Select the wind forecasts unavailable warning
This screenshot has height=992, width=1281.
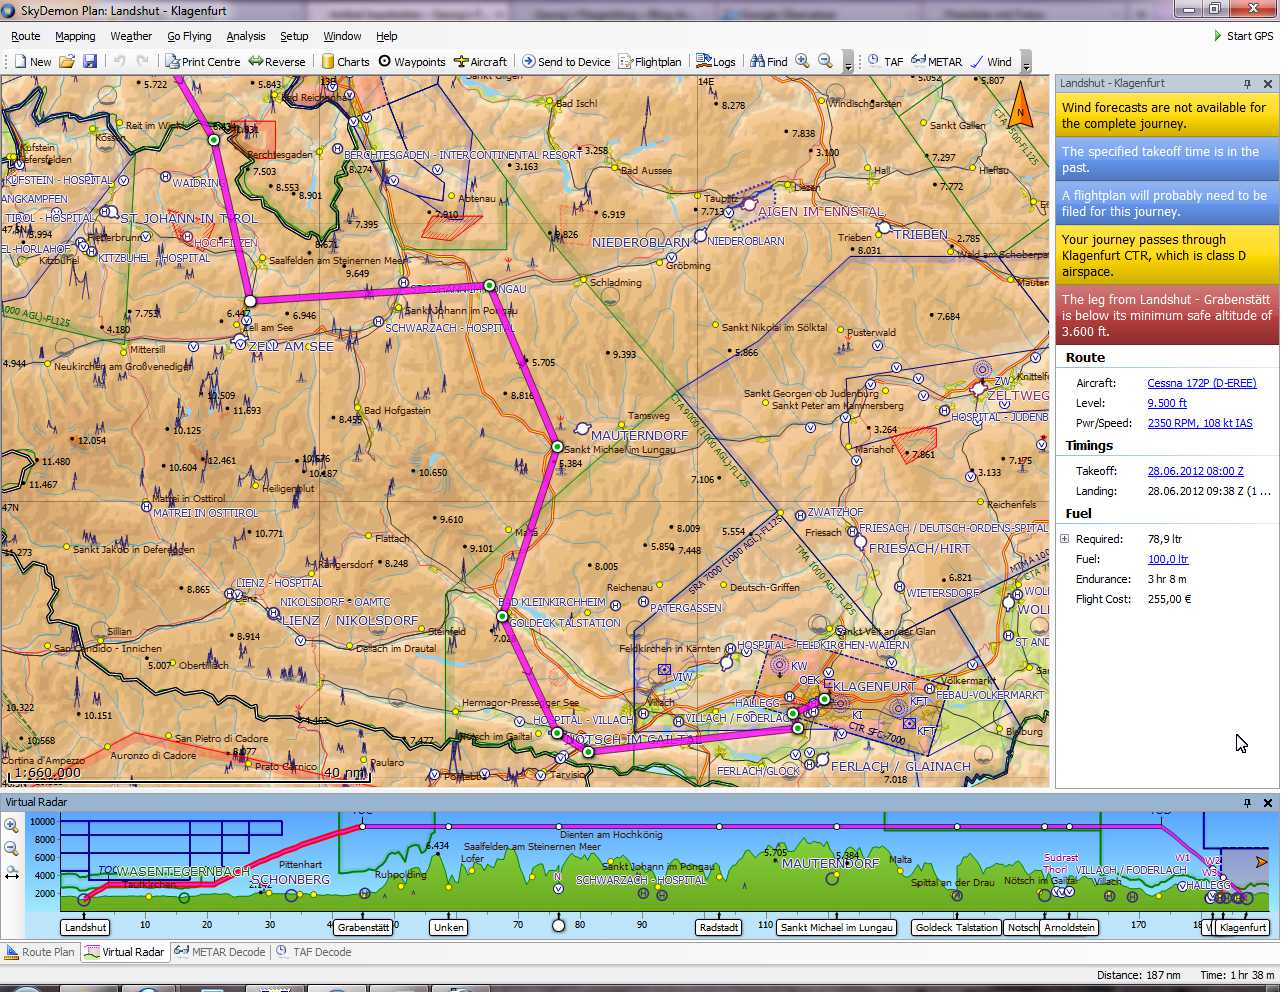click(1167, 116)
